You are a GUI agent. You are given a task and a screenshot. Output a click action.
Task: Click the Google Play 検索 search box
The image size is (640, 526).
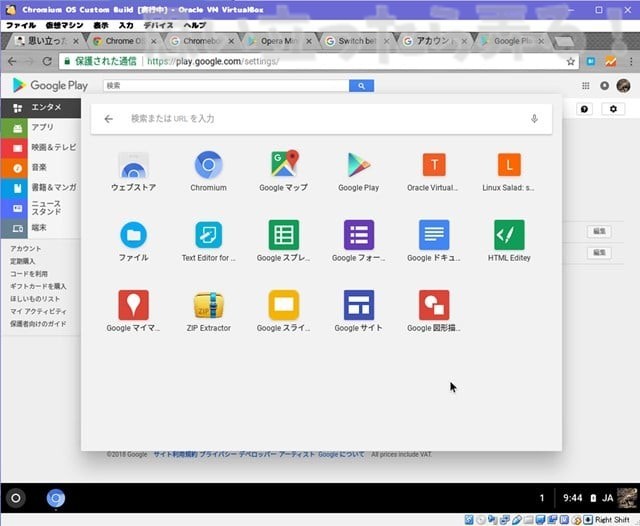tap(226, 86)
